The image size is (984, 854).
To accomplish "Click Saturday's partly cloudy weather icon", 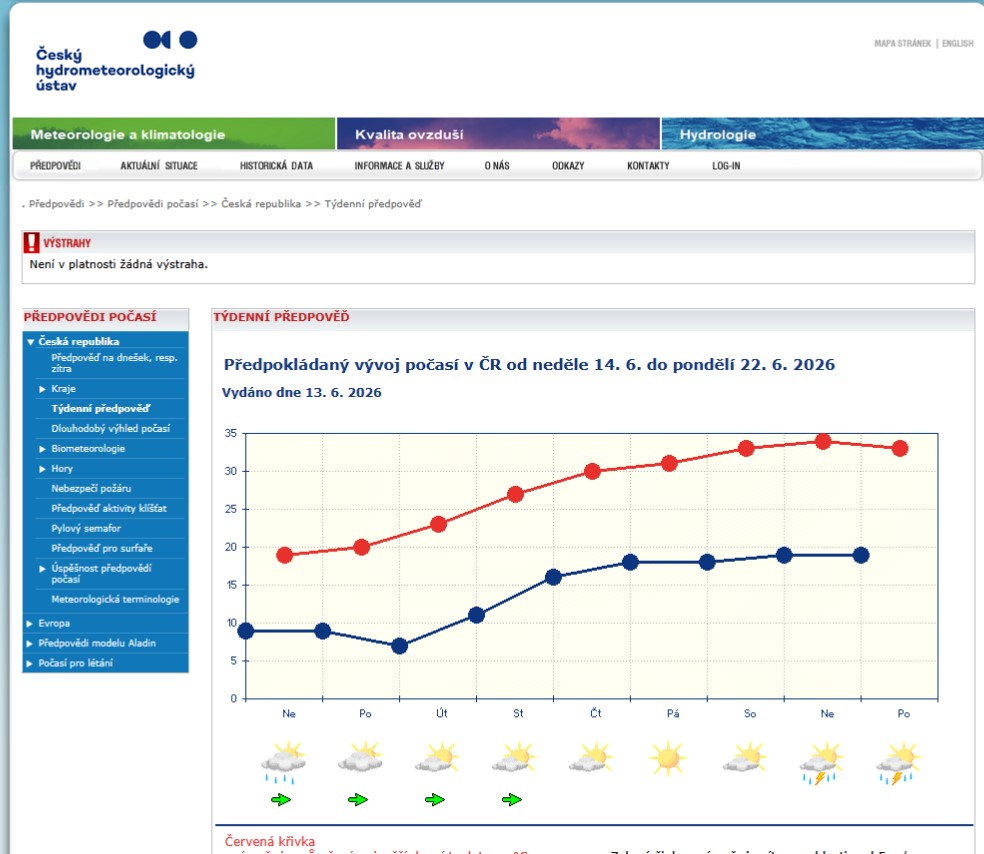I will pos(745,758).
